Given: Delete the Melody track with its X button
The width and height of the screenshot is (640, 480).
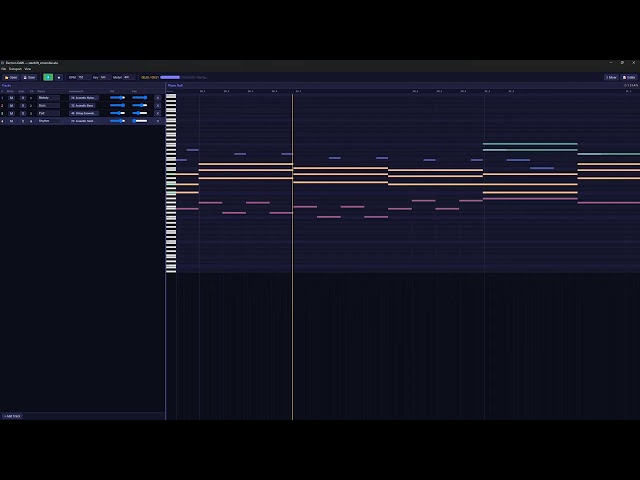Looking at the screenshot, I should point(158,98).
